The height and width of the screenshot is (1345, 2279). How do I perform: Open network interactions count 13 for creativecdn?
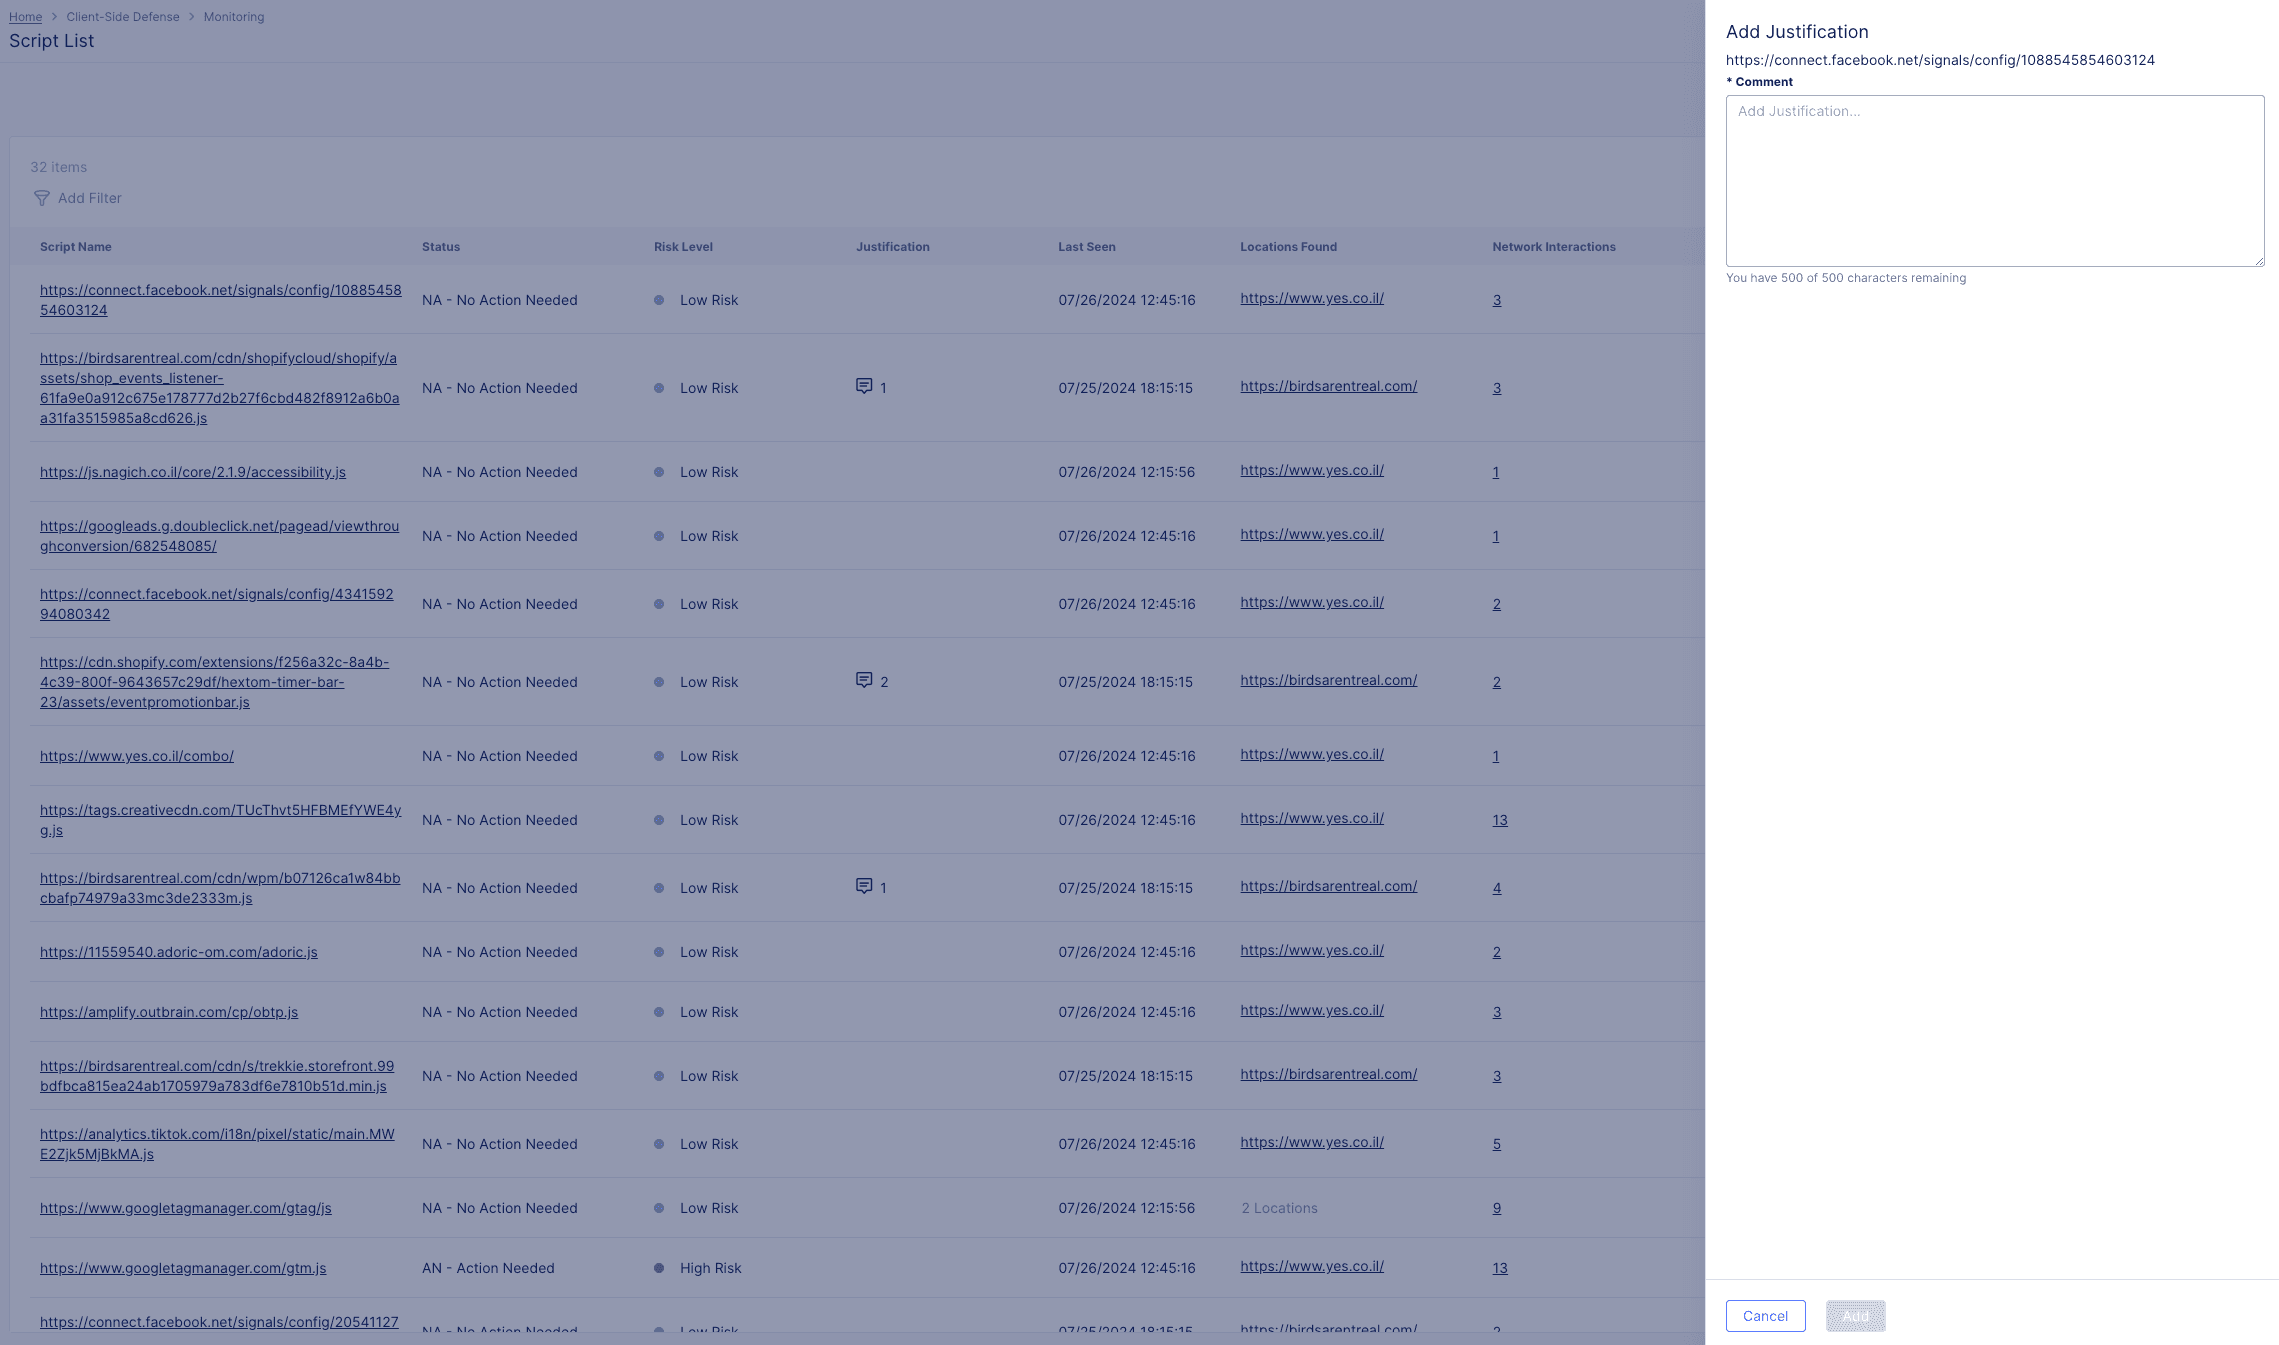coord(1499,820)
